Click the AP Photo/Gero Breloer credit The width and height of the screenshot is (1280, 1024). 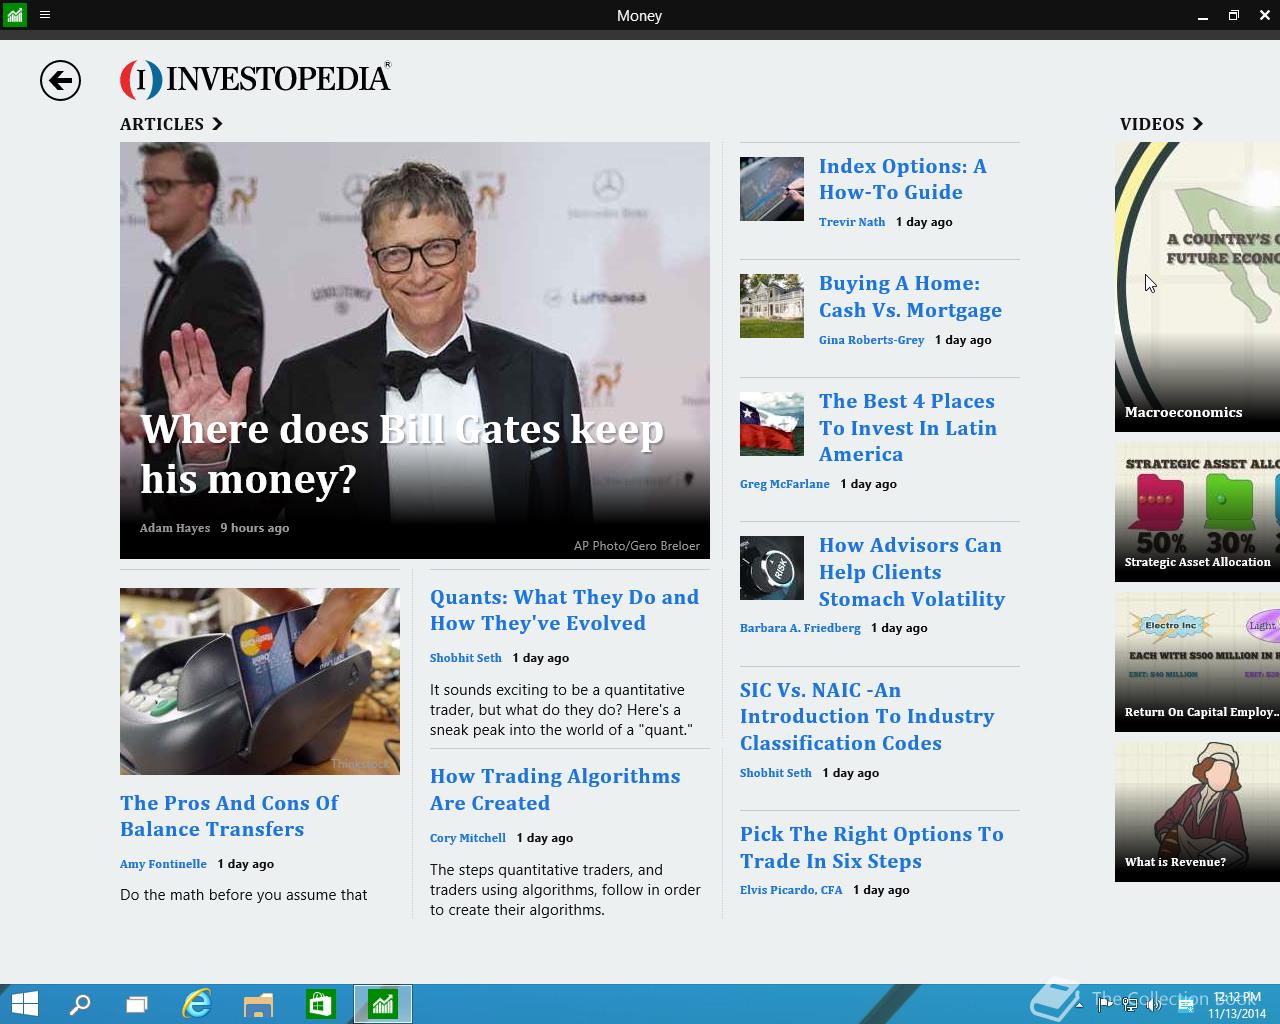[637, 546]
